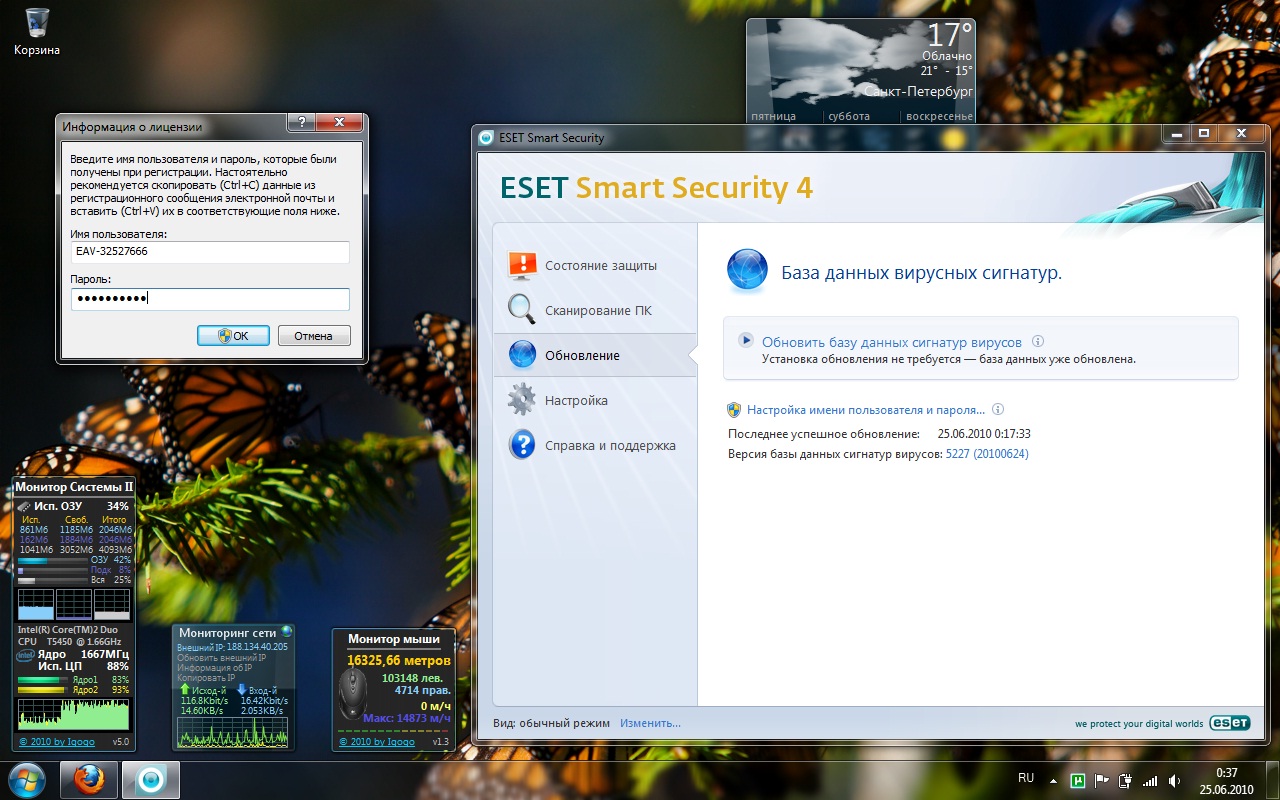
Task: Click Update virus signature database link
Action: click(891, 342)
